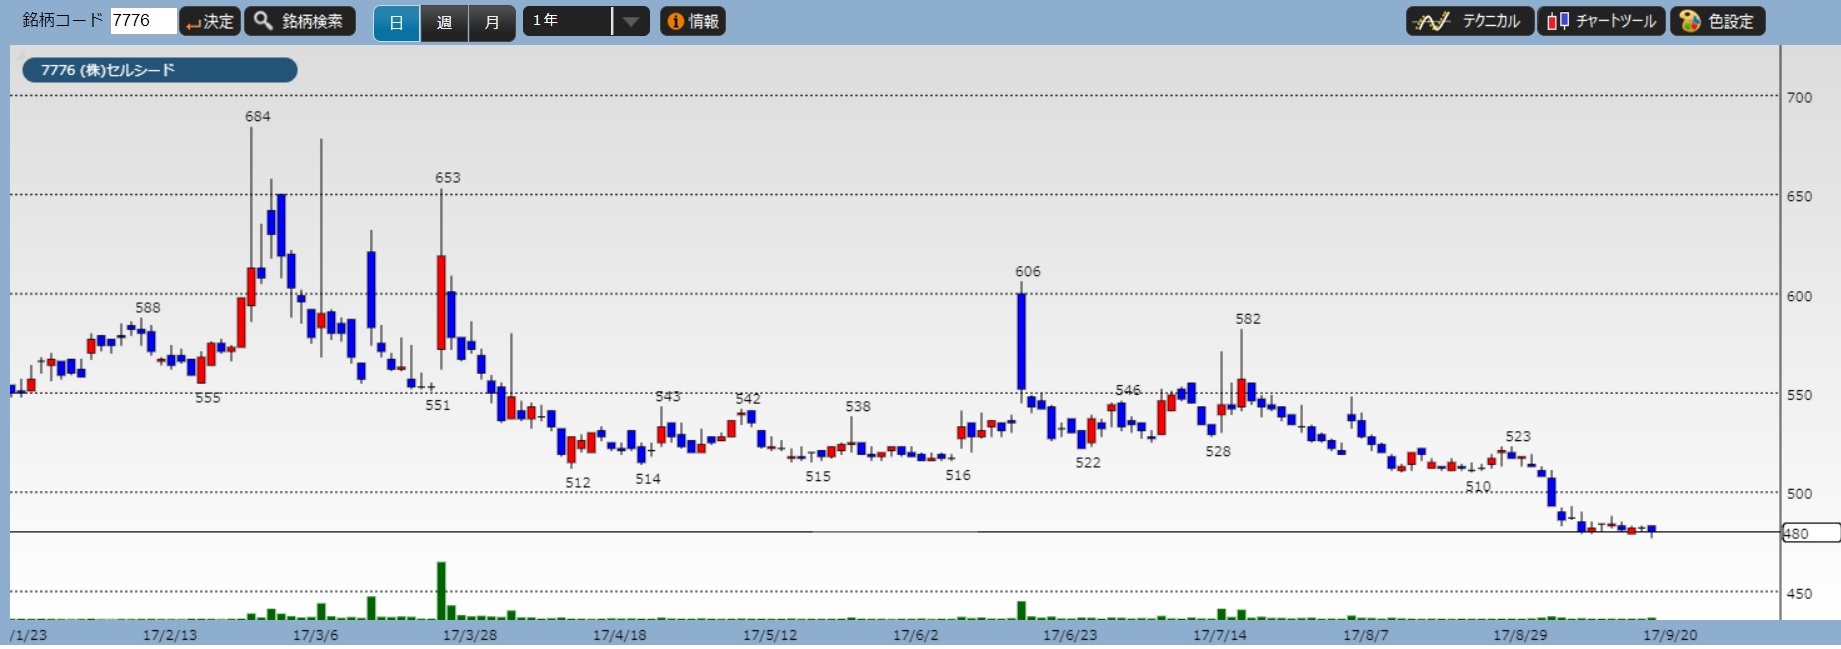This screenshot has height=649, width=1841.
Task: Click the 653 high price label
Action: coord(448,177)
